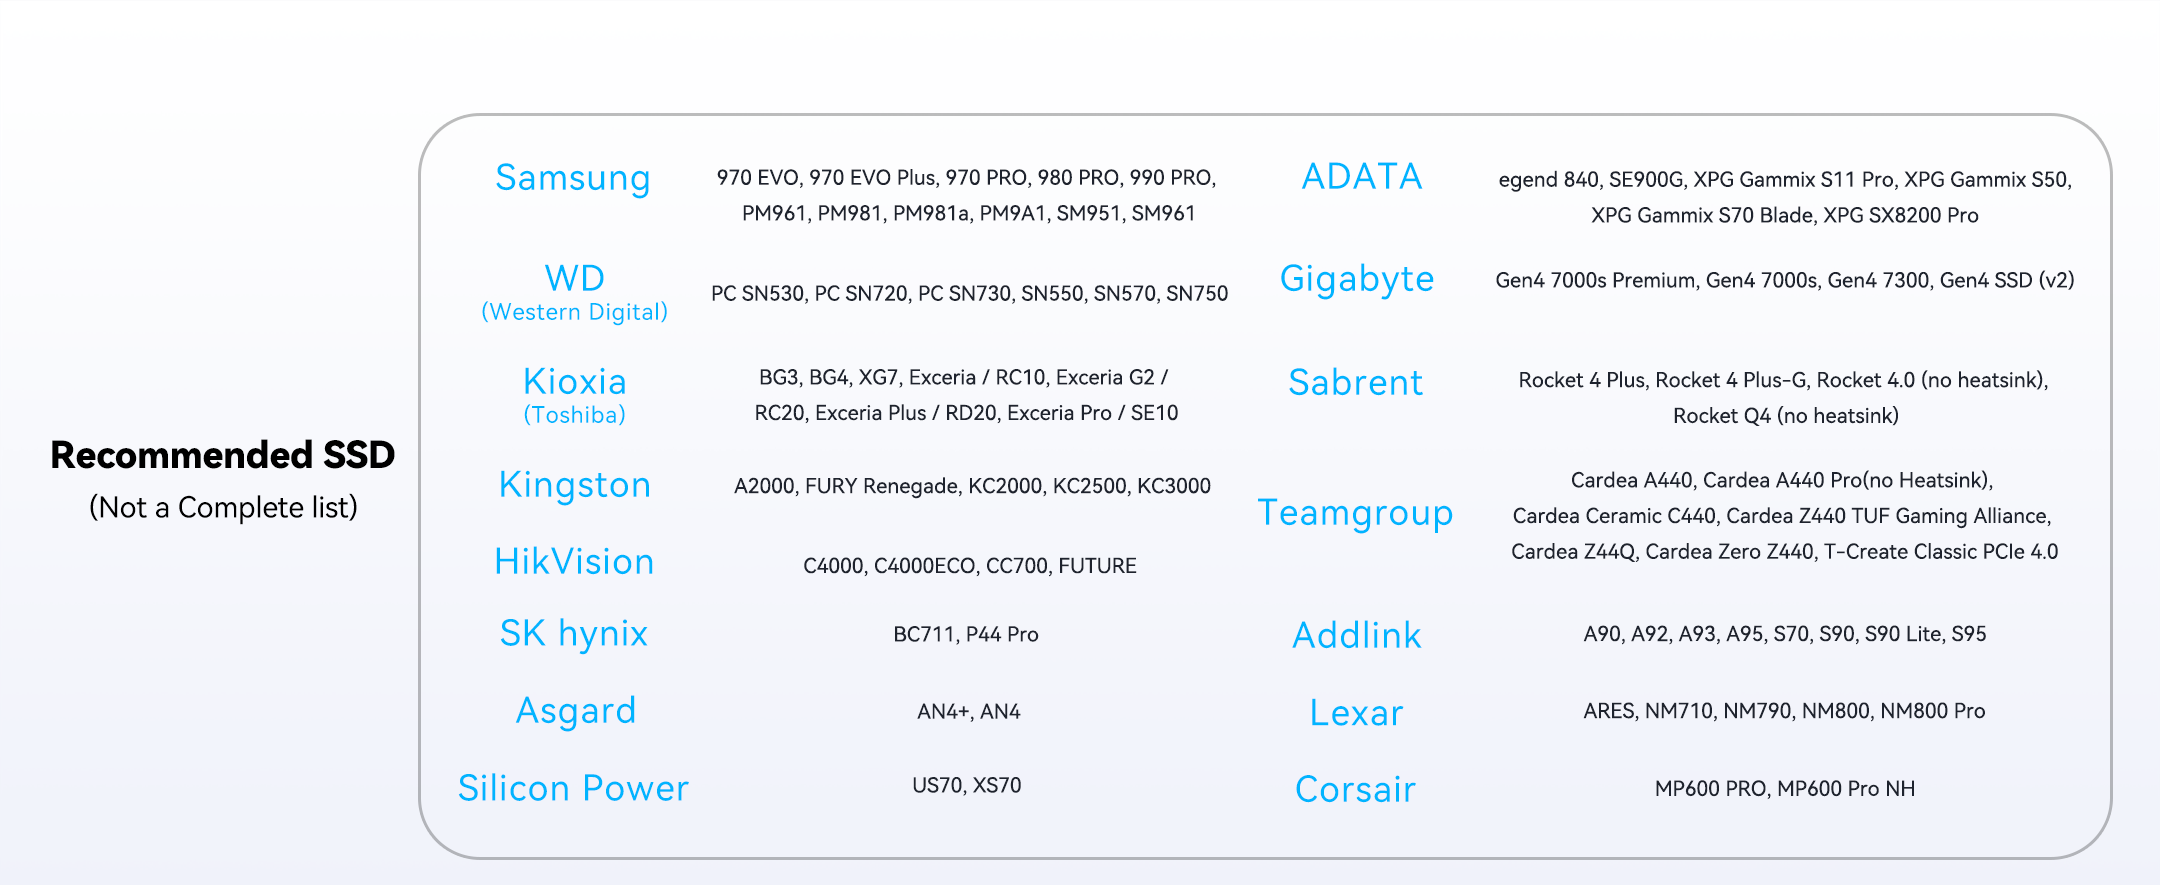Select the Lexar brand heading

point(1356,713)
